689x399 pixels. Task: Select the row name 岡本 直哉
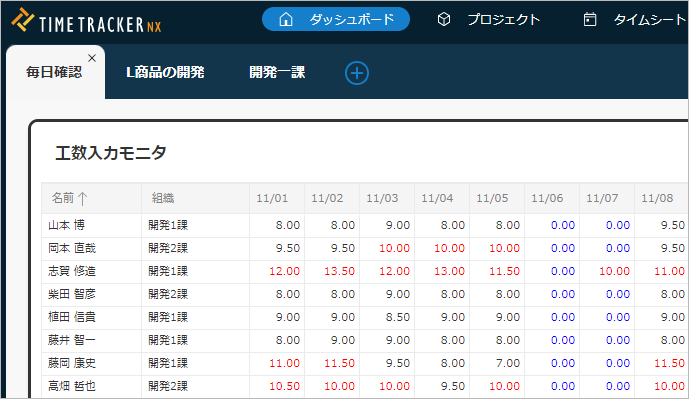pos(72,248)
